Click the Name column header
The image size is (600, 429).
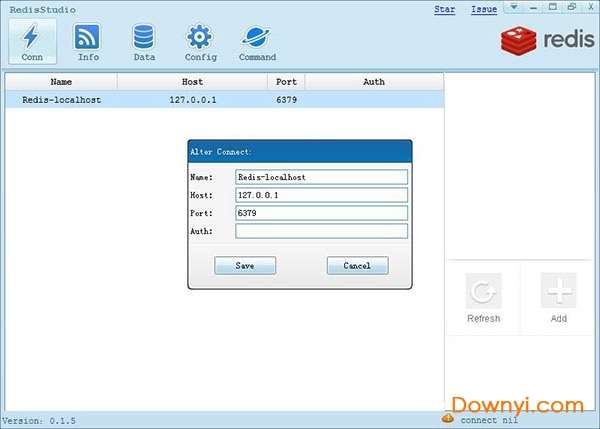(x=61, y=82)
